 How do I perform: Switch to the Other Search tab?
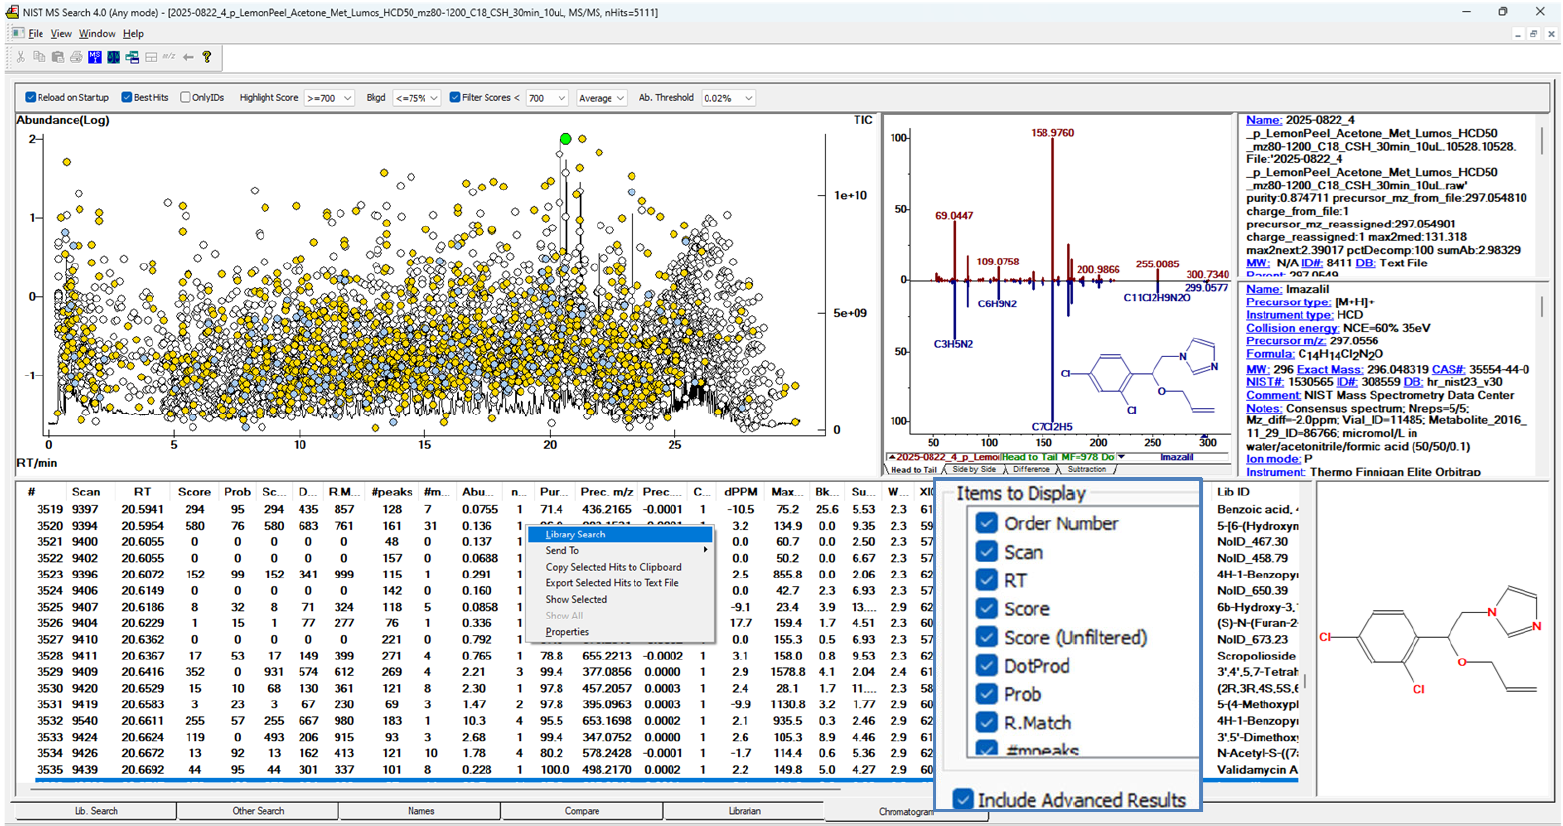[258, 811]
